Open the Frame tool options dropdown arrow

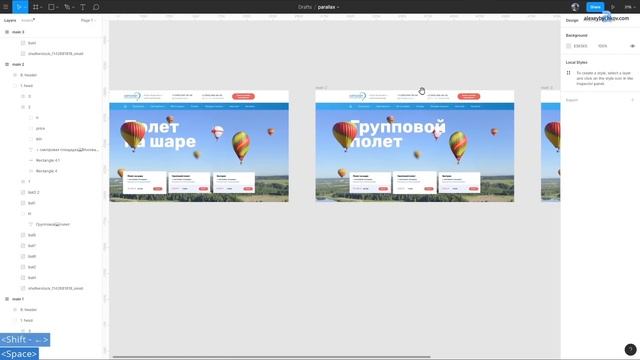point(41,7)
